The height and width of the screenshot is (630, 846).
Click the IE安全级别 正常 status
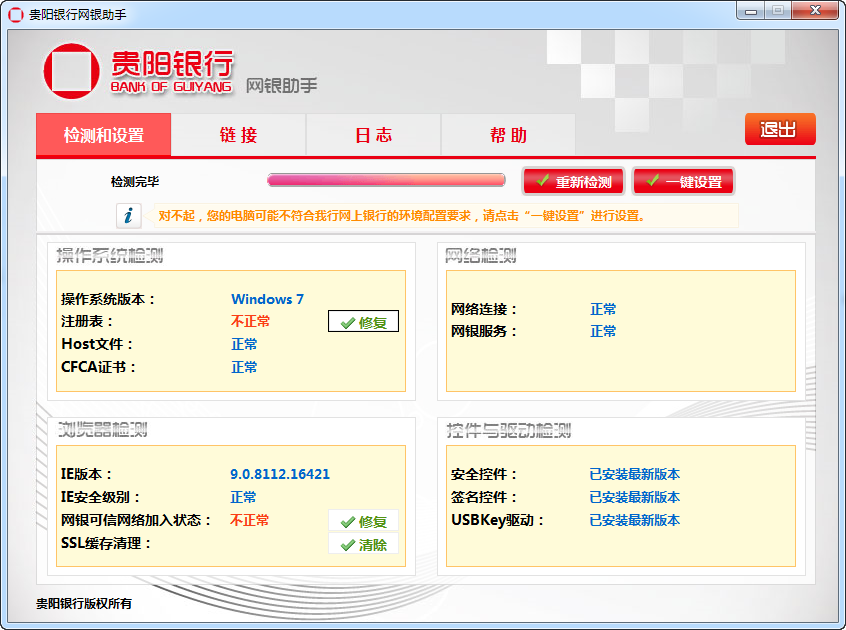tap(243, 497)
